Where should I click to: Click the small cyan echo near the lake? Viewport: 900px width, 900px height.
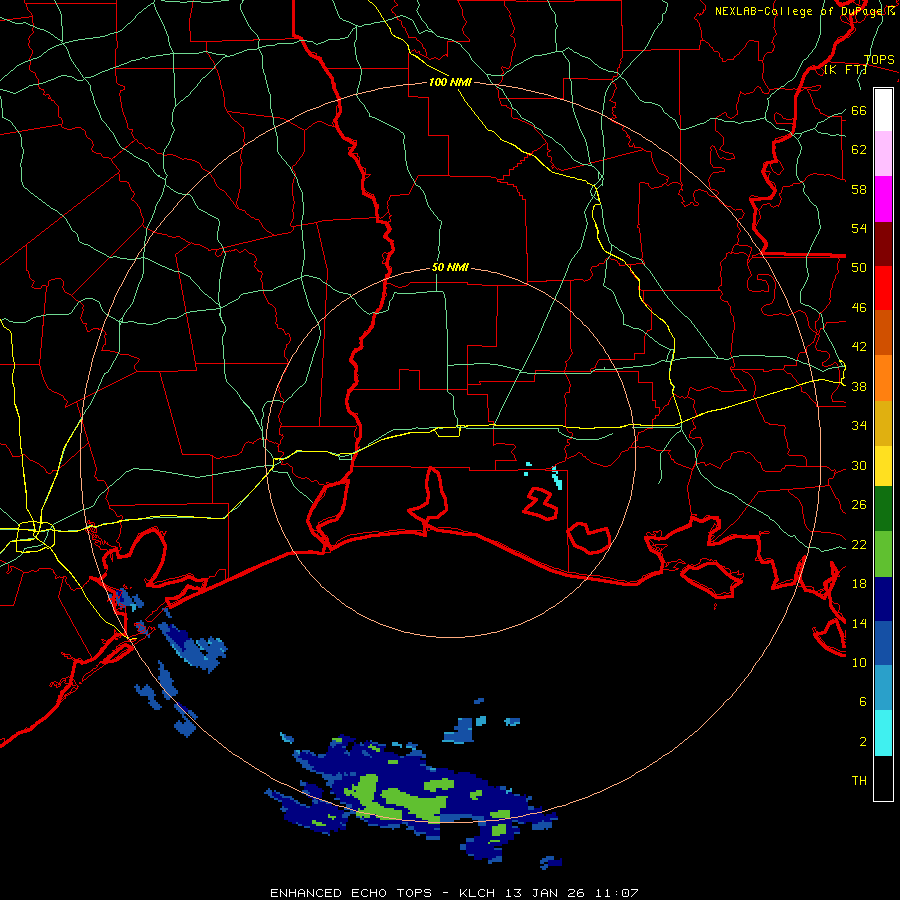[556, 478]
